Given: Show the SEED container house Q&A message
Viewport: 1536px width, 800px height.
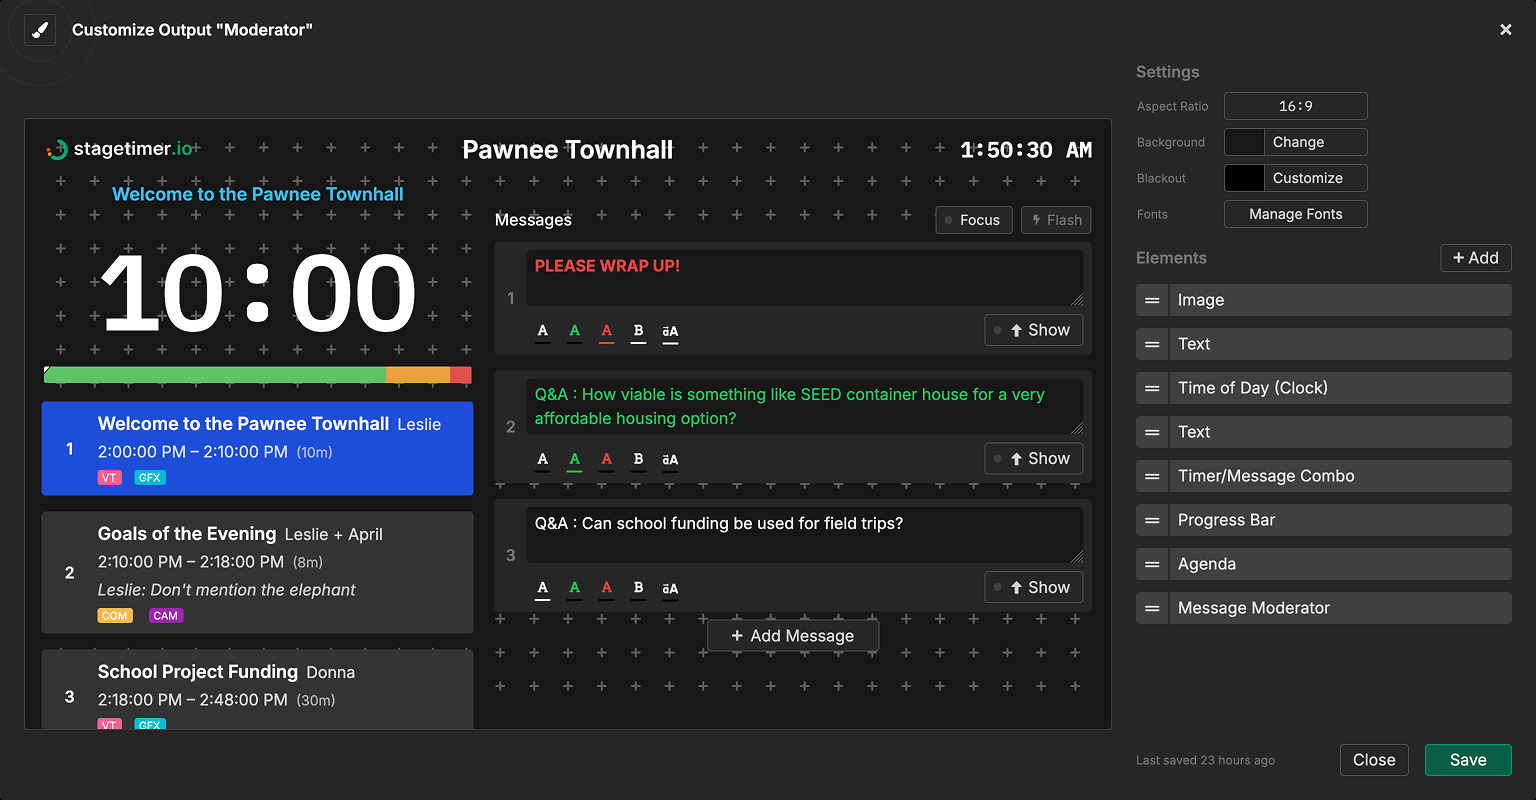Looking at the screenshot, I should (1034, 458).
